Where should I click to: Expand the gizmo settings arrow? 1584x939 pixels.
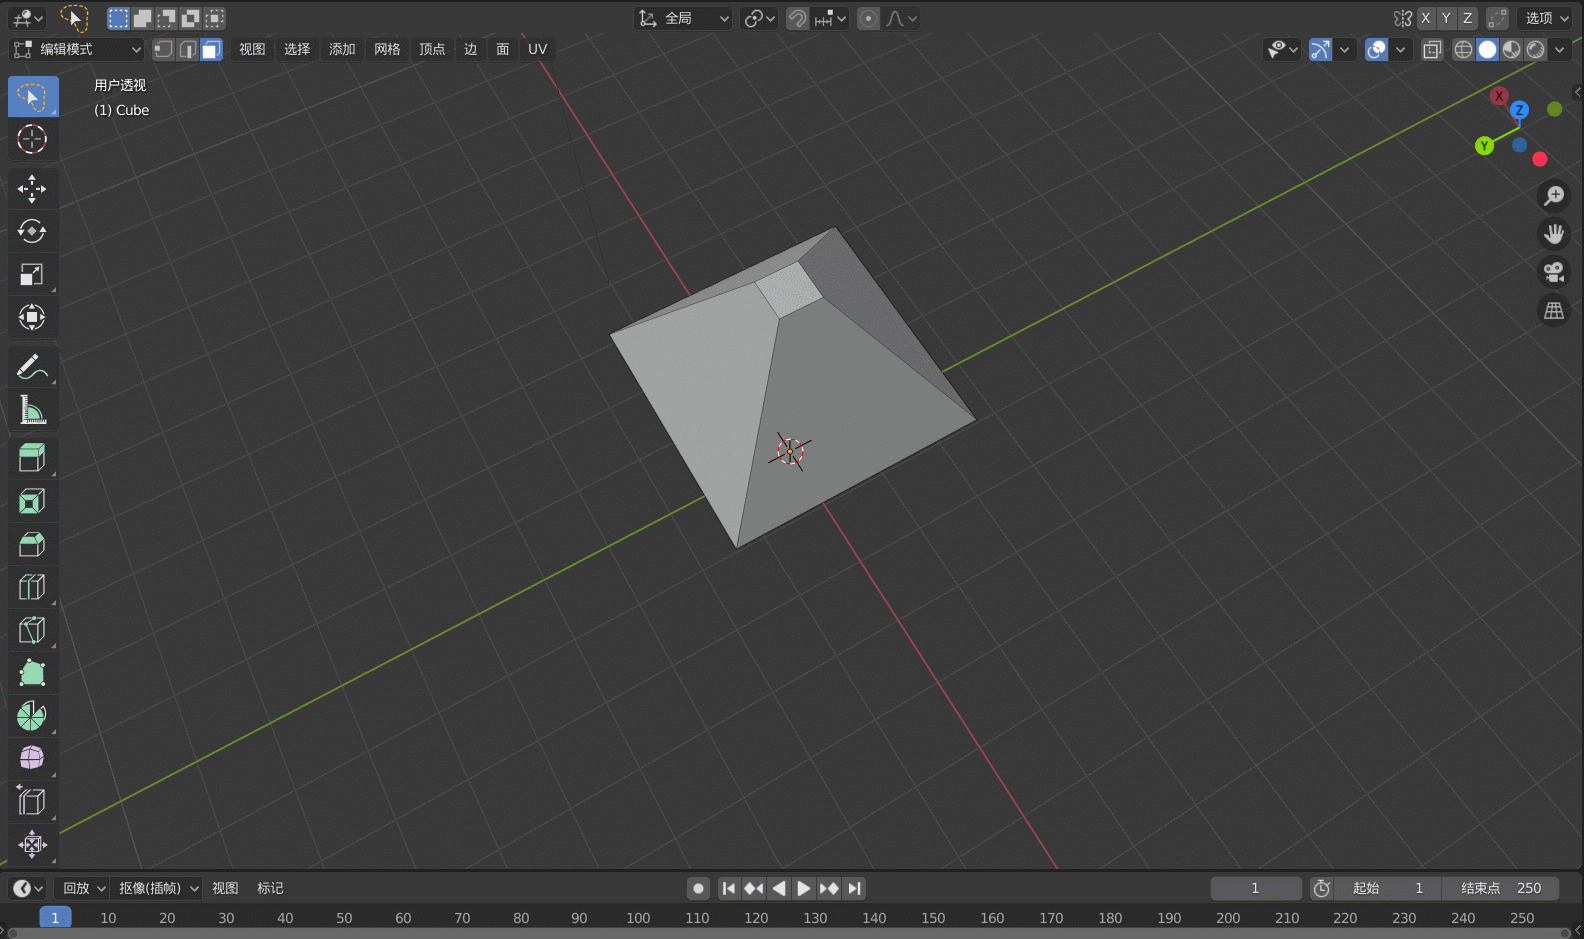(x=1345, y=49)
